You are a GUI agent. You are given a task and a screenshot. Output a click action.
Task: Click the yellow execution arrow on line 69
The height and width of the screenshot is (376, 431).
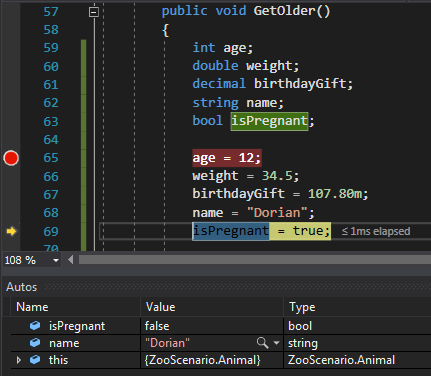(x=11, y=231)
